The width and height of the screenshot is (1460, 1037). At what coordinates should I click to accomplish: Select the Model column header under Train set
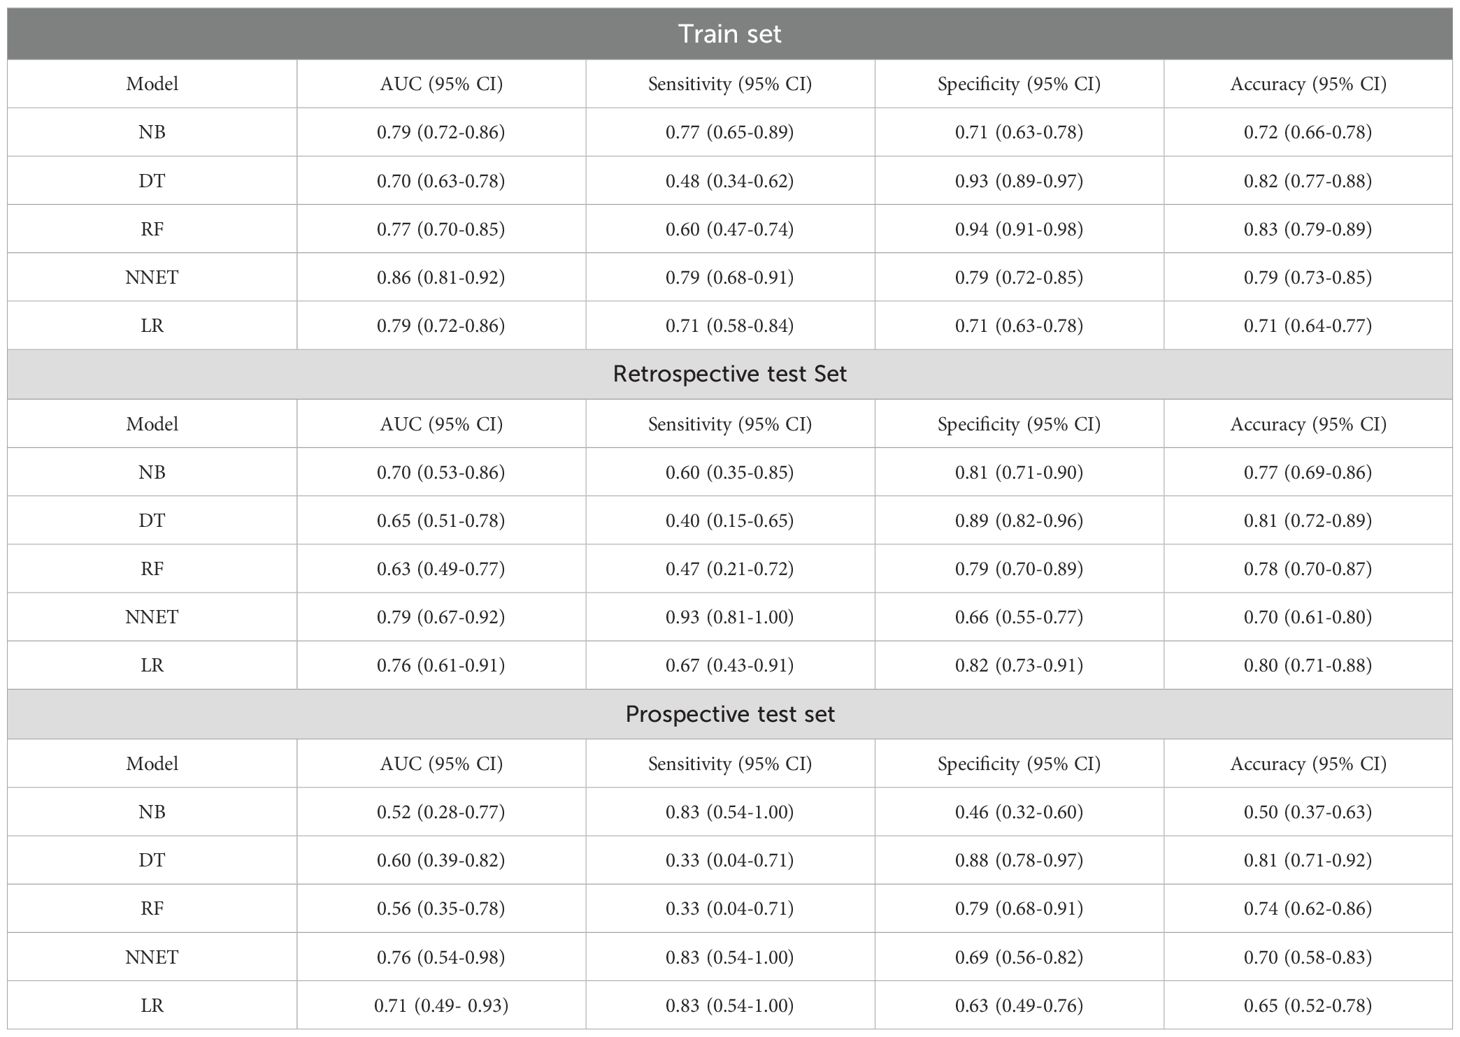tap(152, 84)
